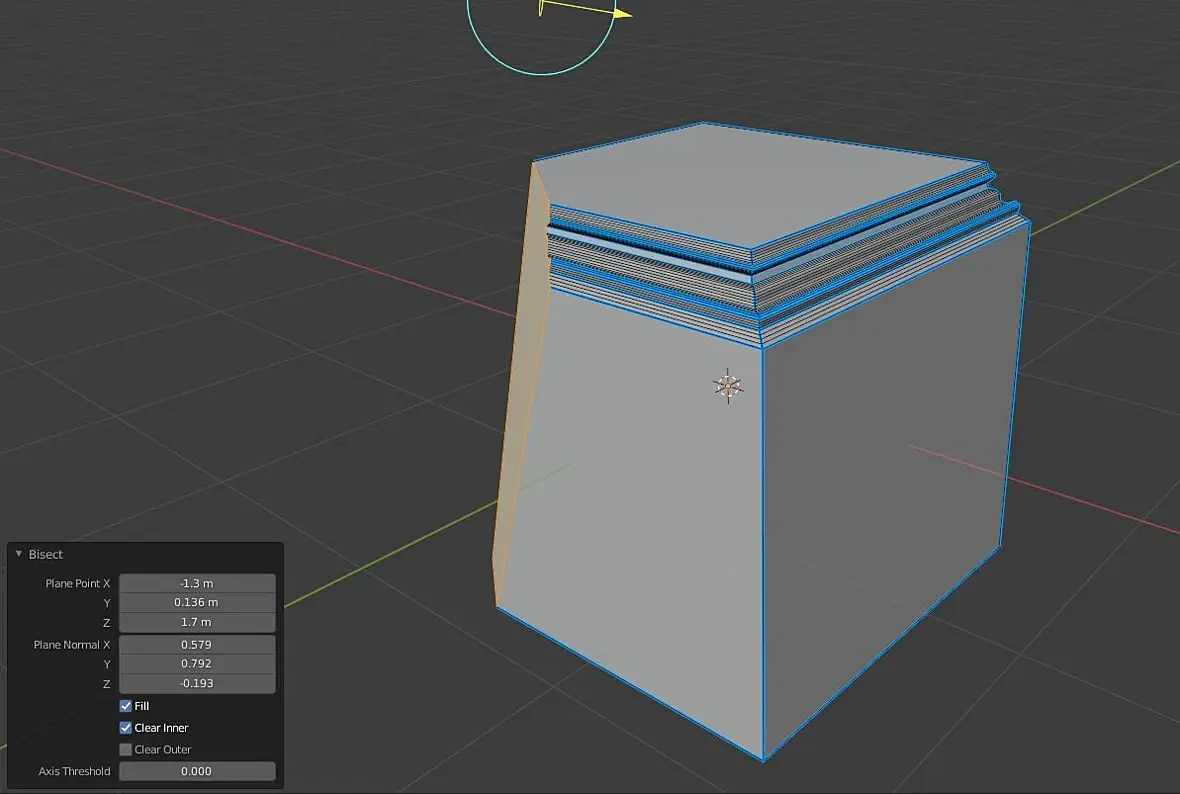Viewport: 1180px width, 794px height.
Task: Select the Plane Point X label
Action: [78, 583]
